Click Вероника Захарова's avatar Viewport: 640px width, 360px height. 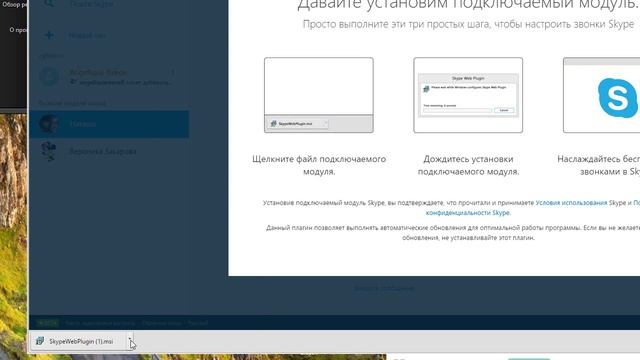49,151
